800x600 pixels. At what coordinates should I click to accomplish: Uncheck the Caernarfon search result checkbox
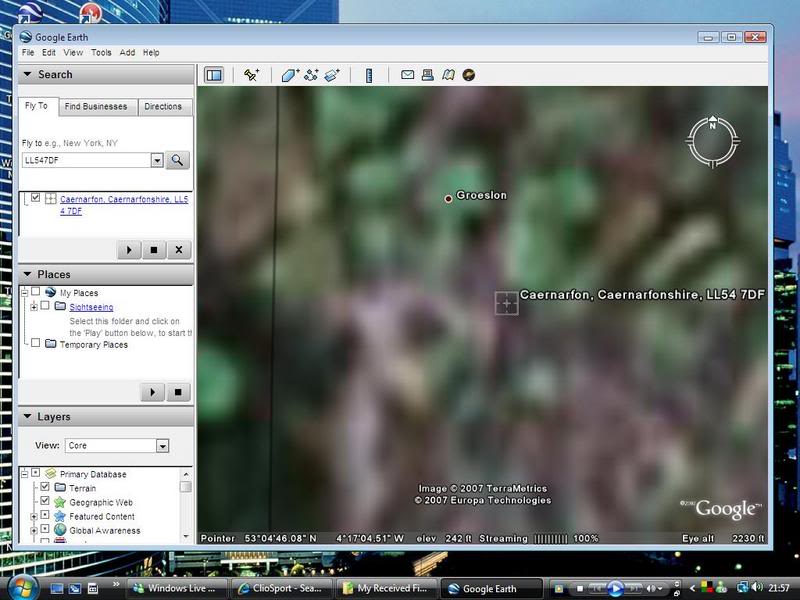(35, 197)
